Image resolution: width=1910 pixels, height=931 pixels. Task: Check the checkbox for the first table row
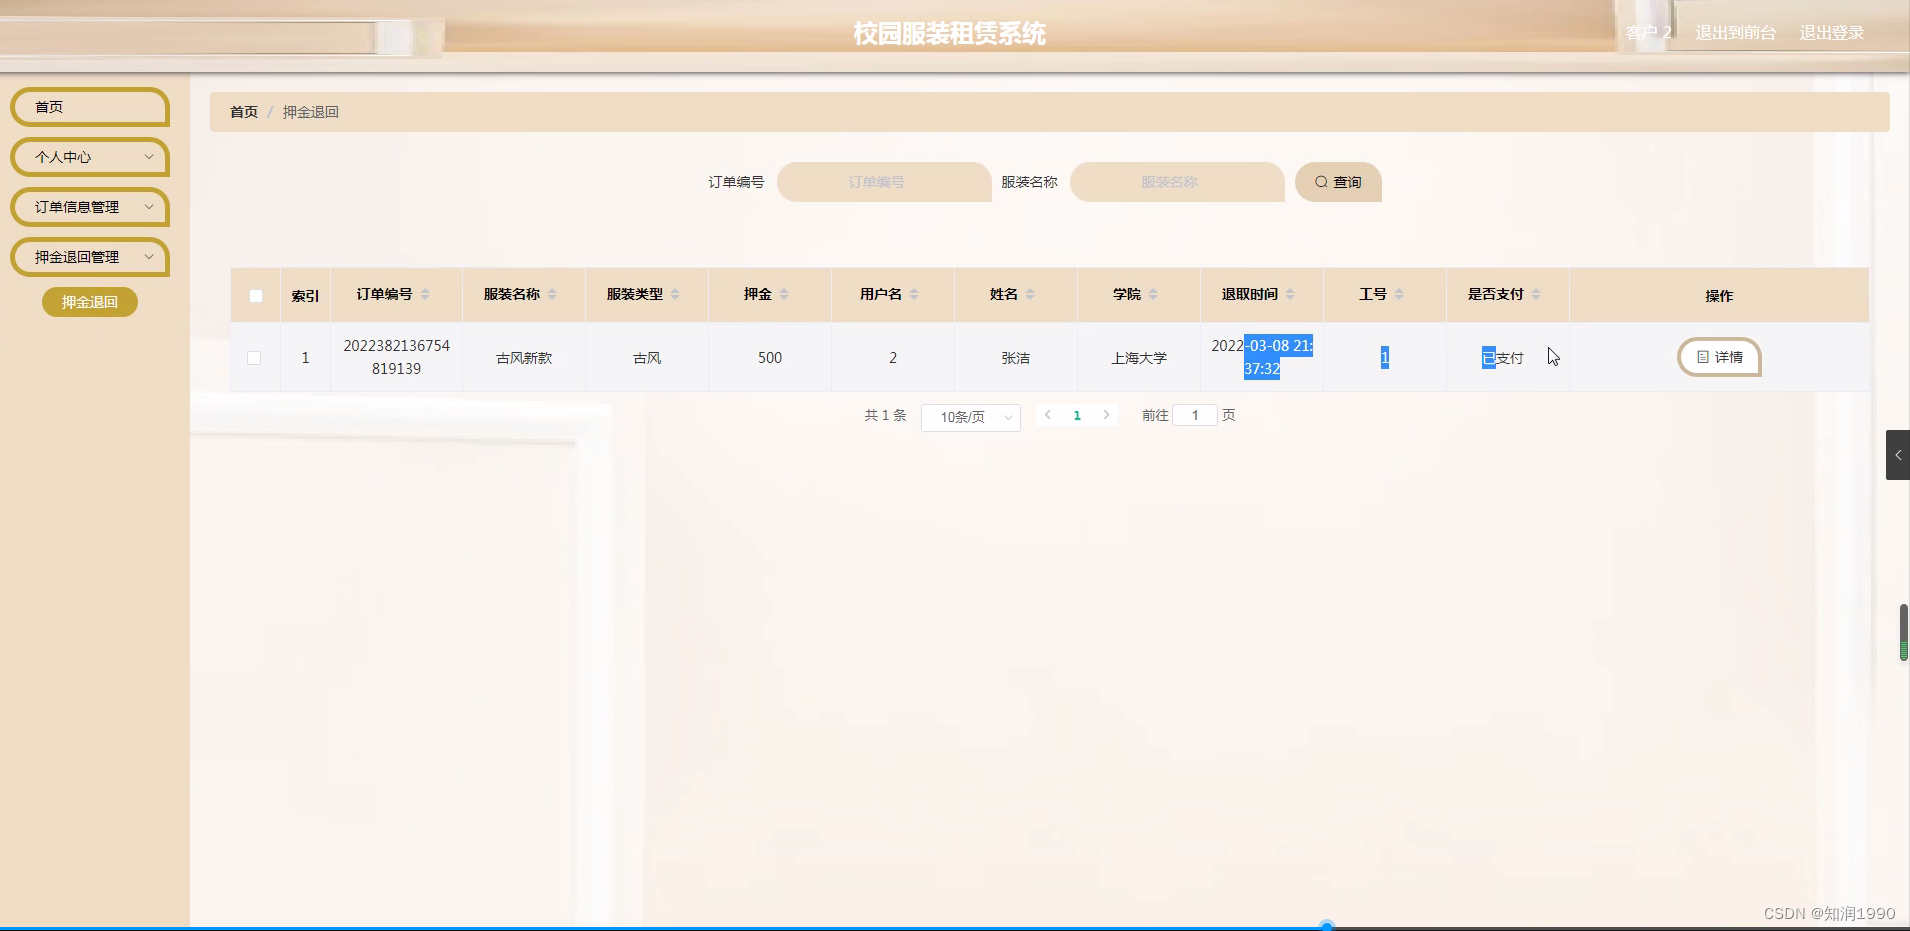point(256,357)
